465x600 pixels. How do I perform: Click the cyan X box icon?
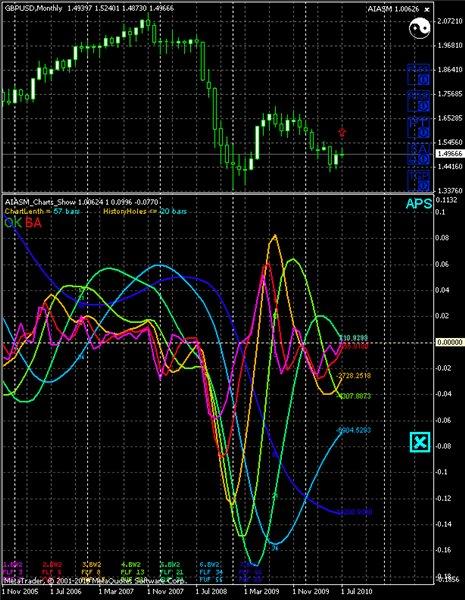click(420, 442)
